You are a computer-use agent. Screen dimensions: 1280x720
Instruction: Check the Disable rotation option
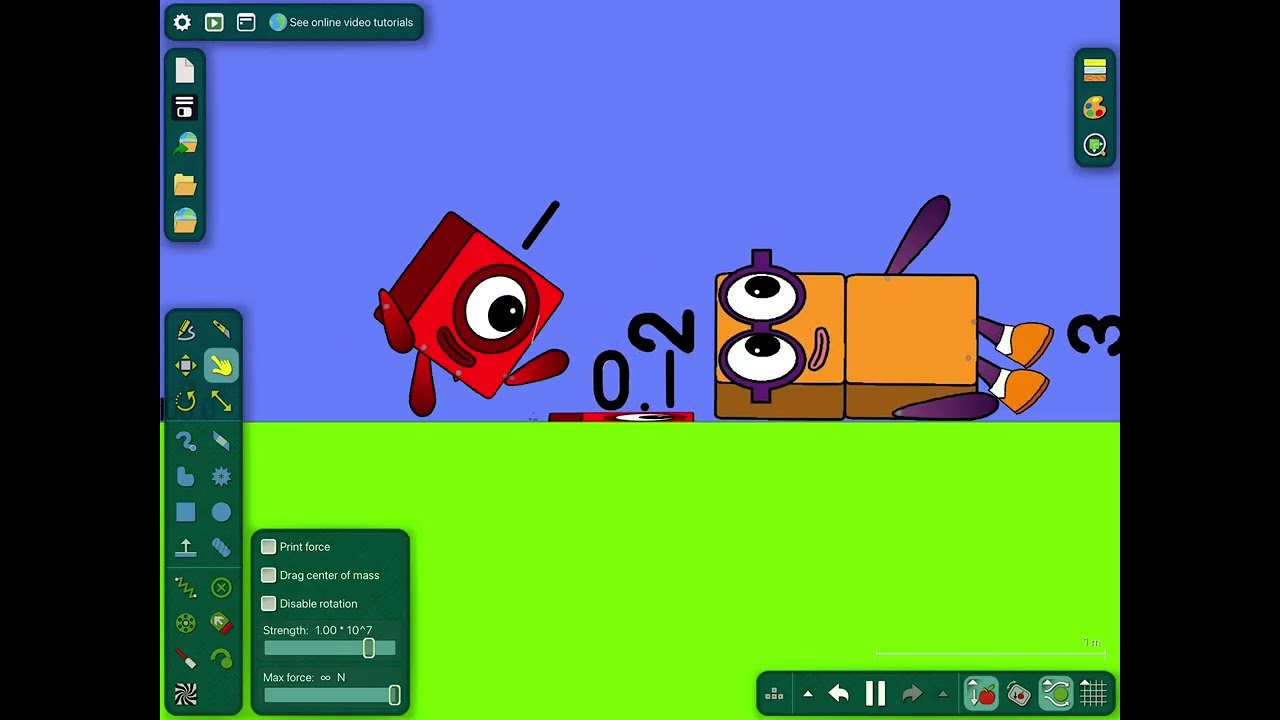coord(268,603)
